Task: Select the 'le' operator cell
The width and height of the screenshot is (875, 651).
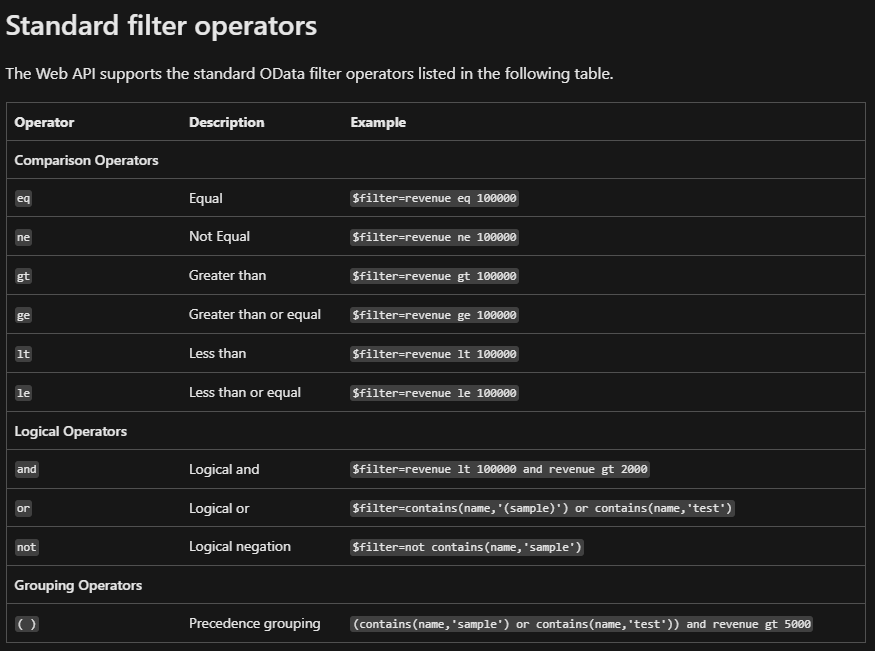Action: (x=23, y=392)
